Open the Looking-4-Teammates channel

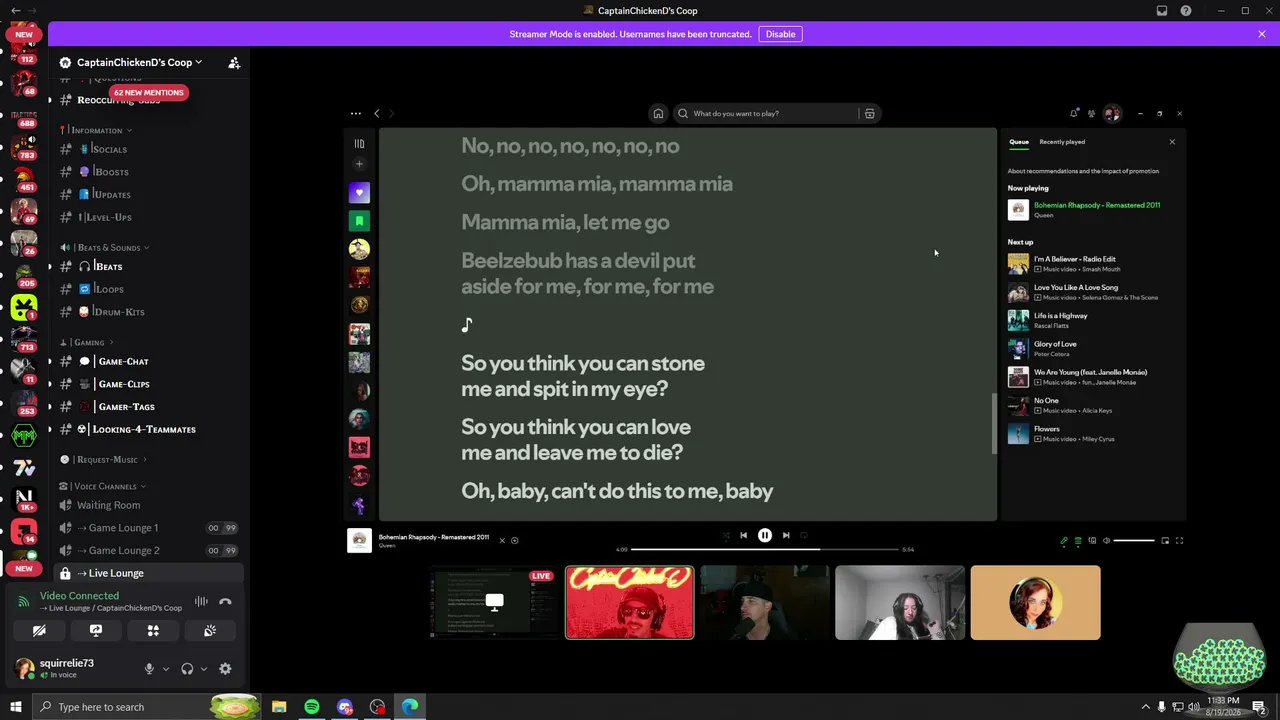tap(148, 429)
